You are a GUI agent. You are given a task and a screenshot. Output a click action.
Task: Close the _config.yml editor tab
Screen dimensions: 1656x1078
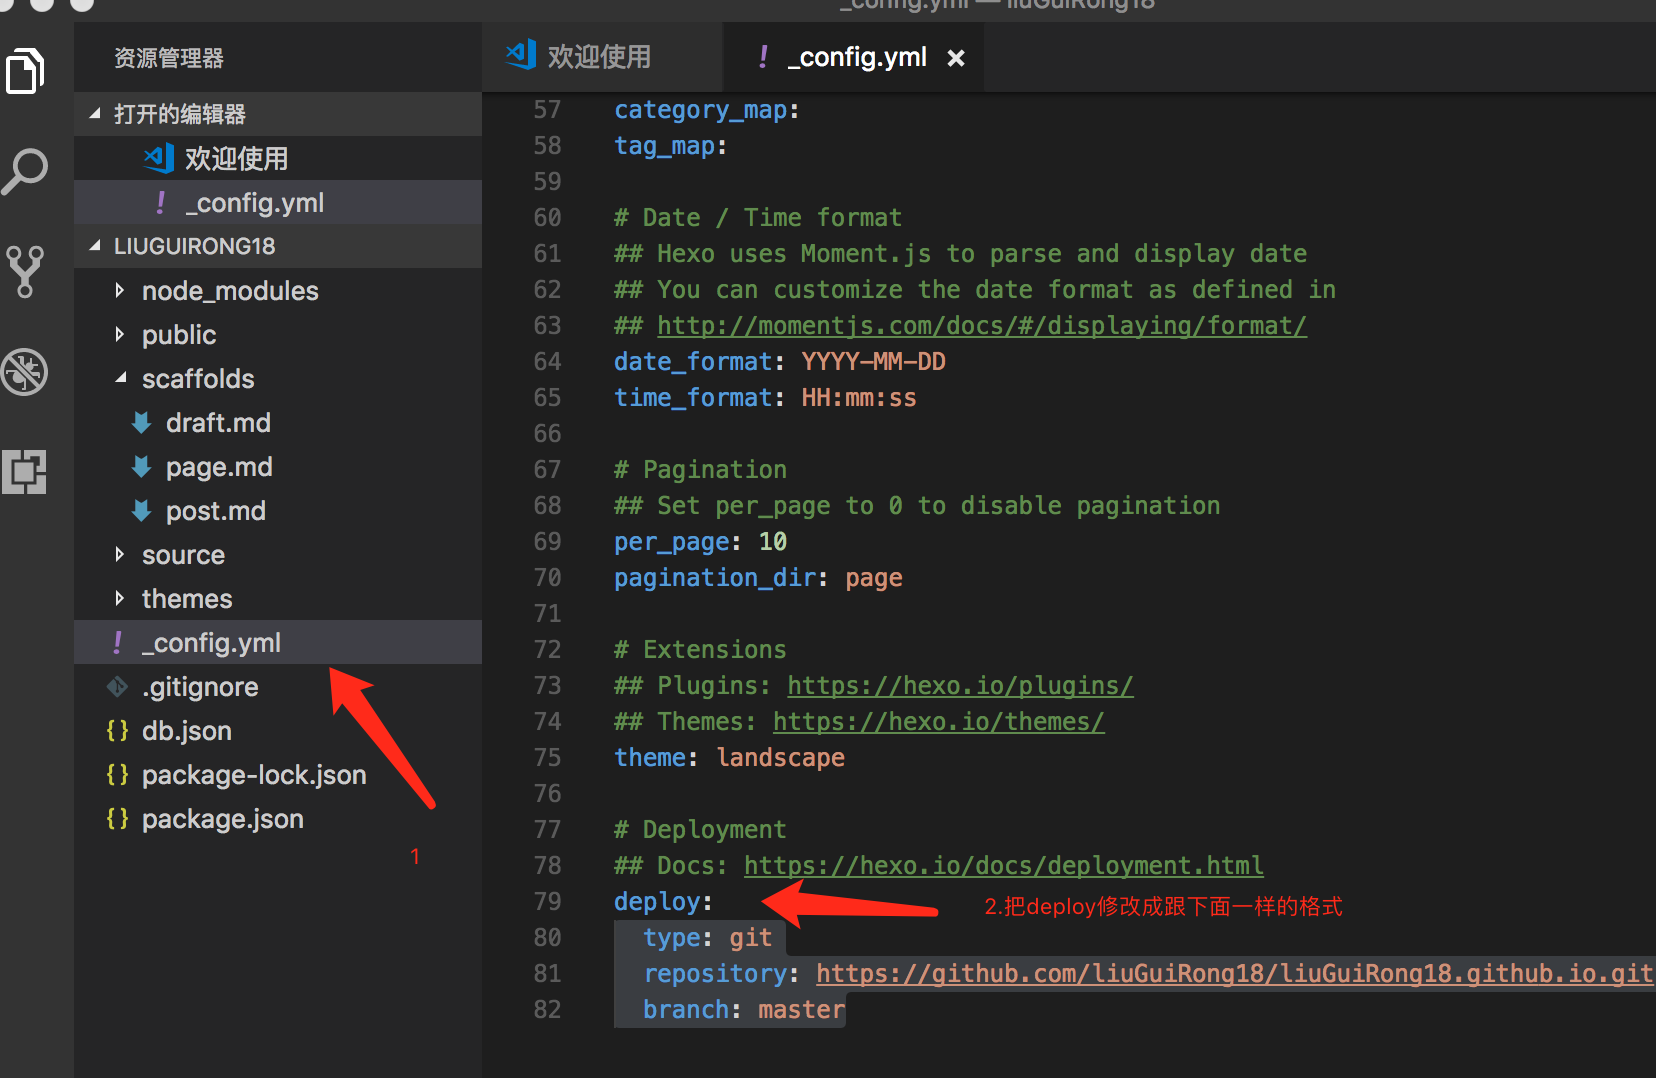click(956, 58)
